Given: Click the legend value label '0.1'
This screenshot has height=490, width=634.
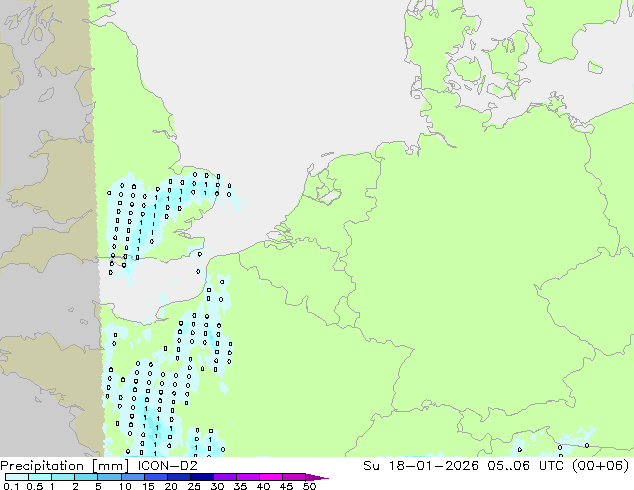Looking at the screenshot, I should 11,486.
